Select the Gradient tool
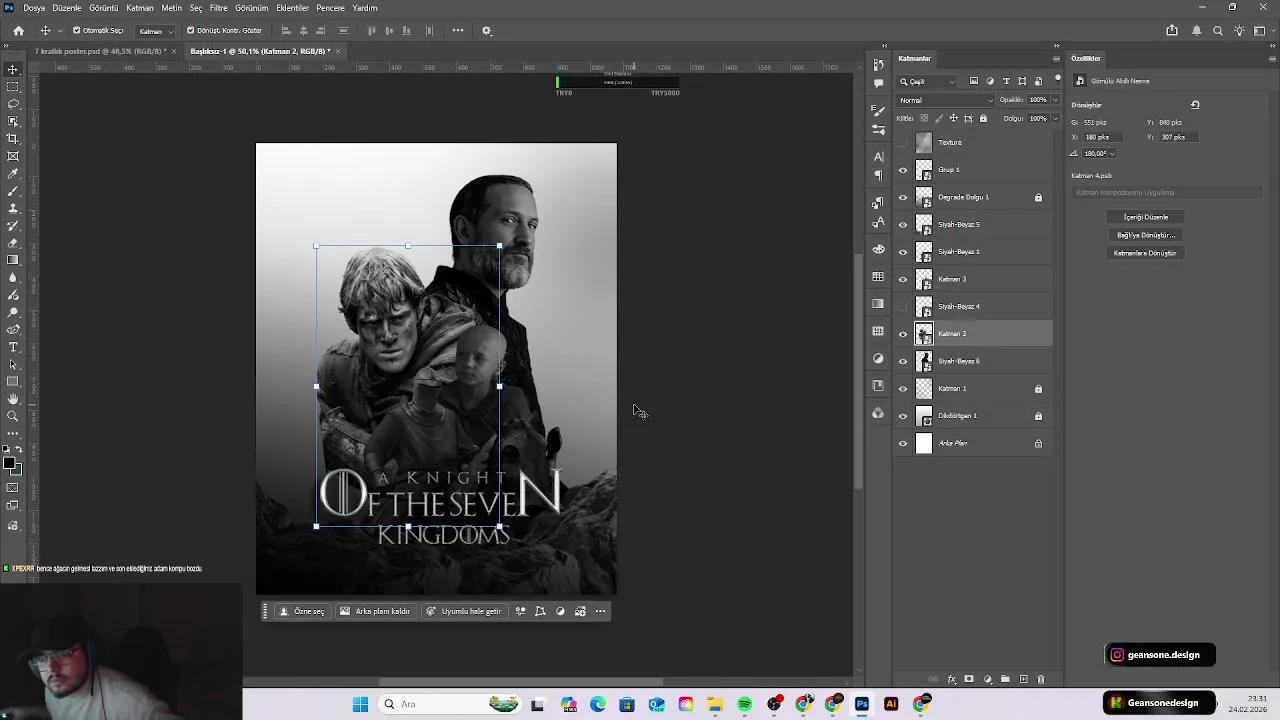This screenshot has width=1280, height=720. click(13, 260)
